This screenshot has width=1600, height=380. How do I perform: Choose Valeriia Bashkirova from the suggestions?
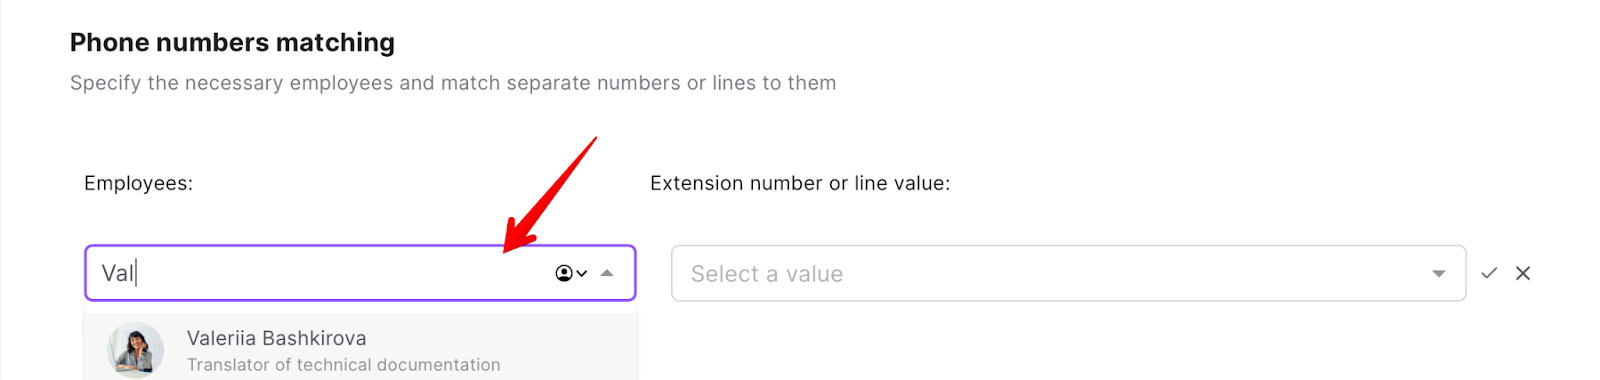(x=360, y=348)
